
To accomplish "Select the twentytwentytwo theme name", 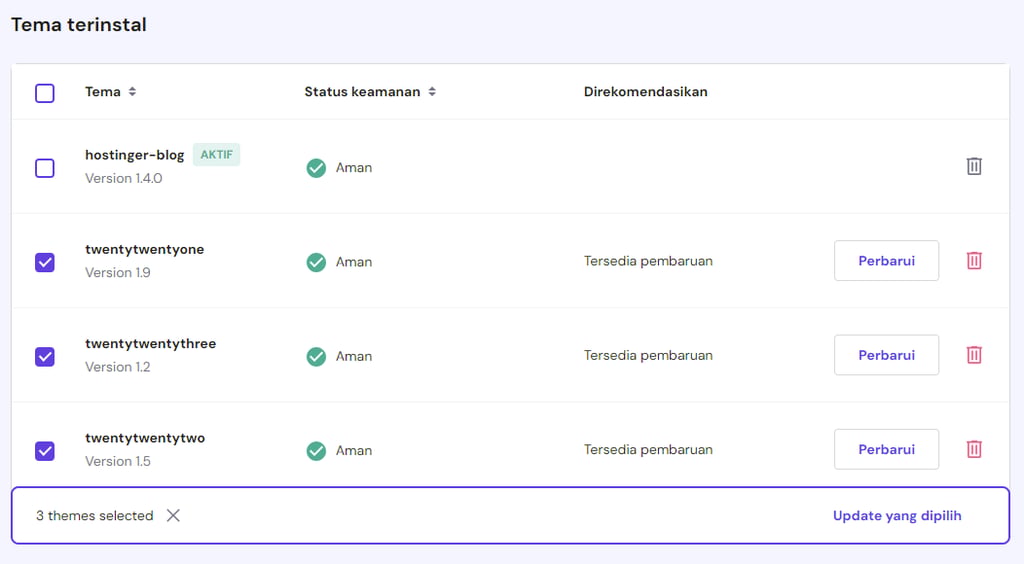I will click(x=145, y=438).
